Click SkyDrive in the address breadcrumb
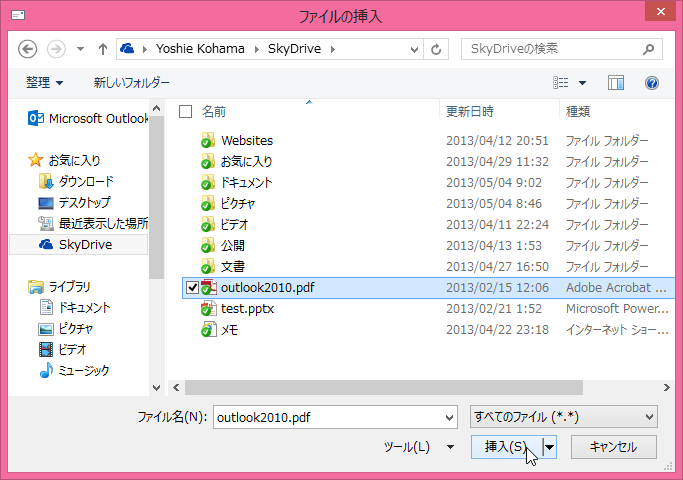The width and height of the screenshot is (683, 480). pos(294,49)
